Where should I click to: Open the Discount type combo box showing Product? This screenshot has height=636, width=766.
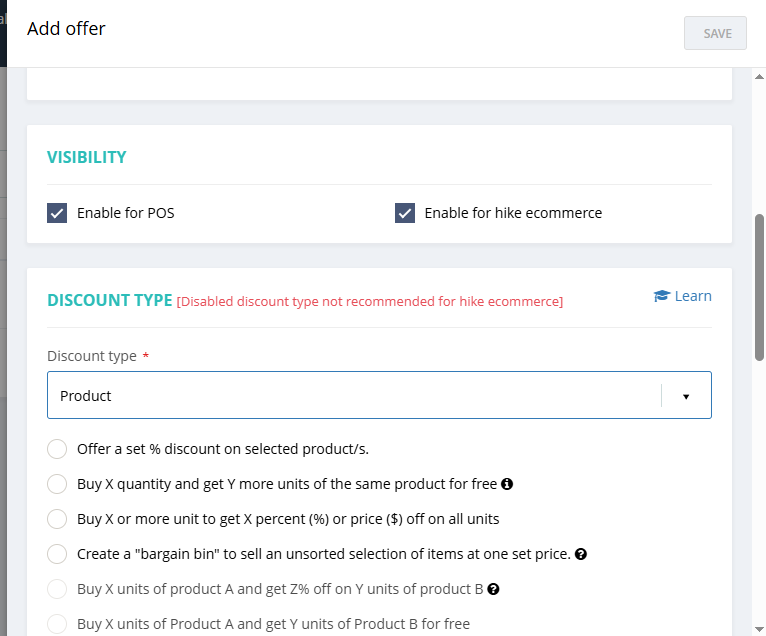[350, 395]
